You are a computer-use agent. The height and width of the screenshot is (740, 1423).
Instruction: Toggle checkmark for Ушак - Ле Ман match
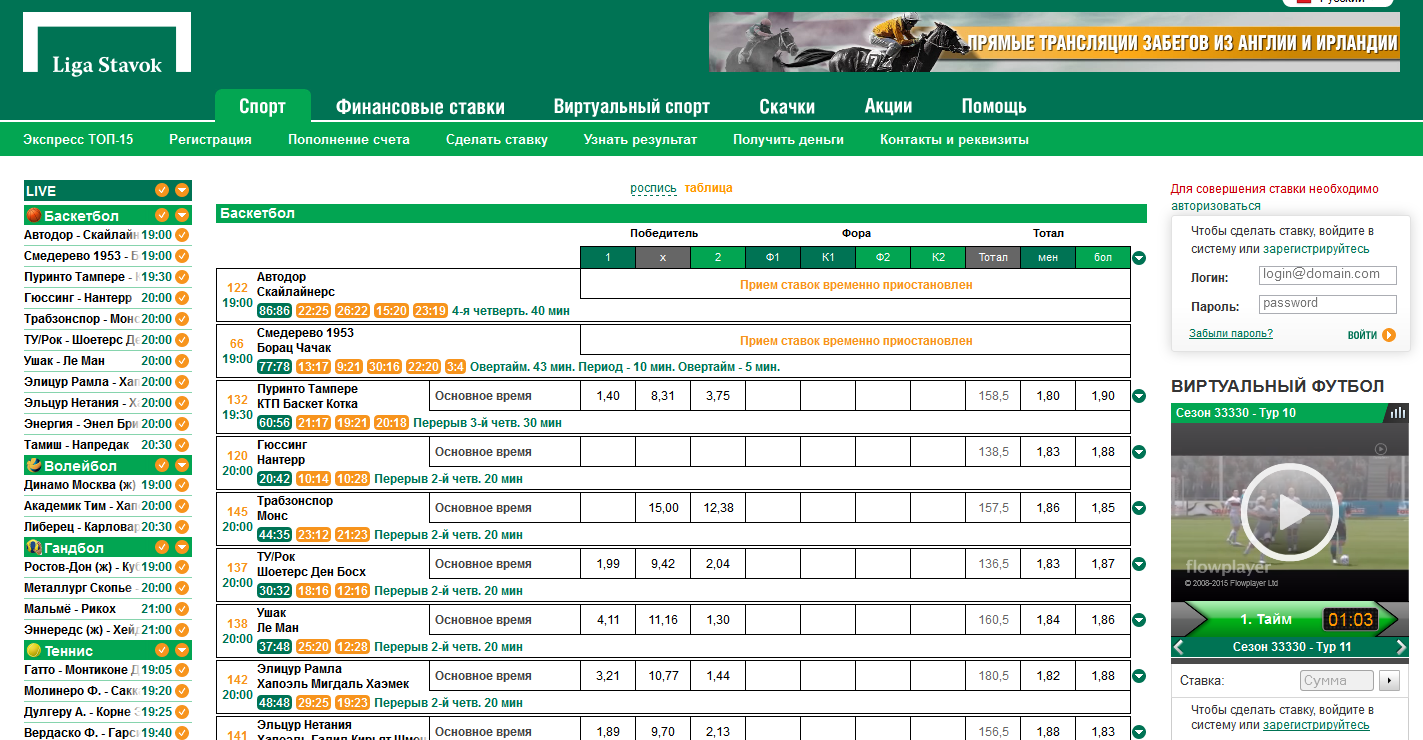(x=182, y=361)
